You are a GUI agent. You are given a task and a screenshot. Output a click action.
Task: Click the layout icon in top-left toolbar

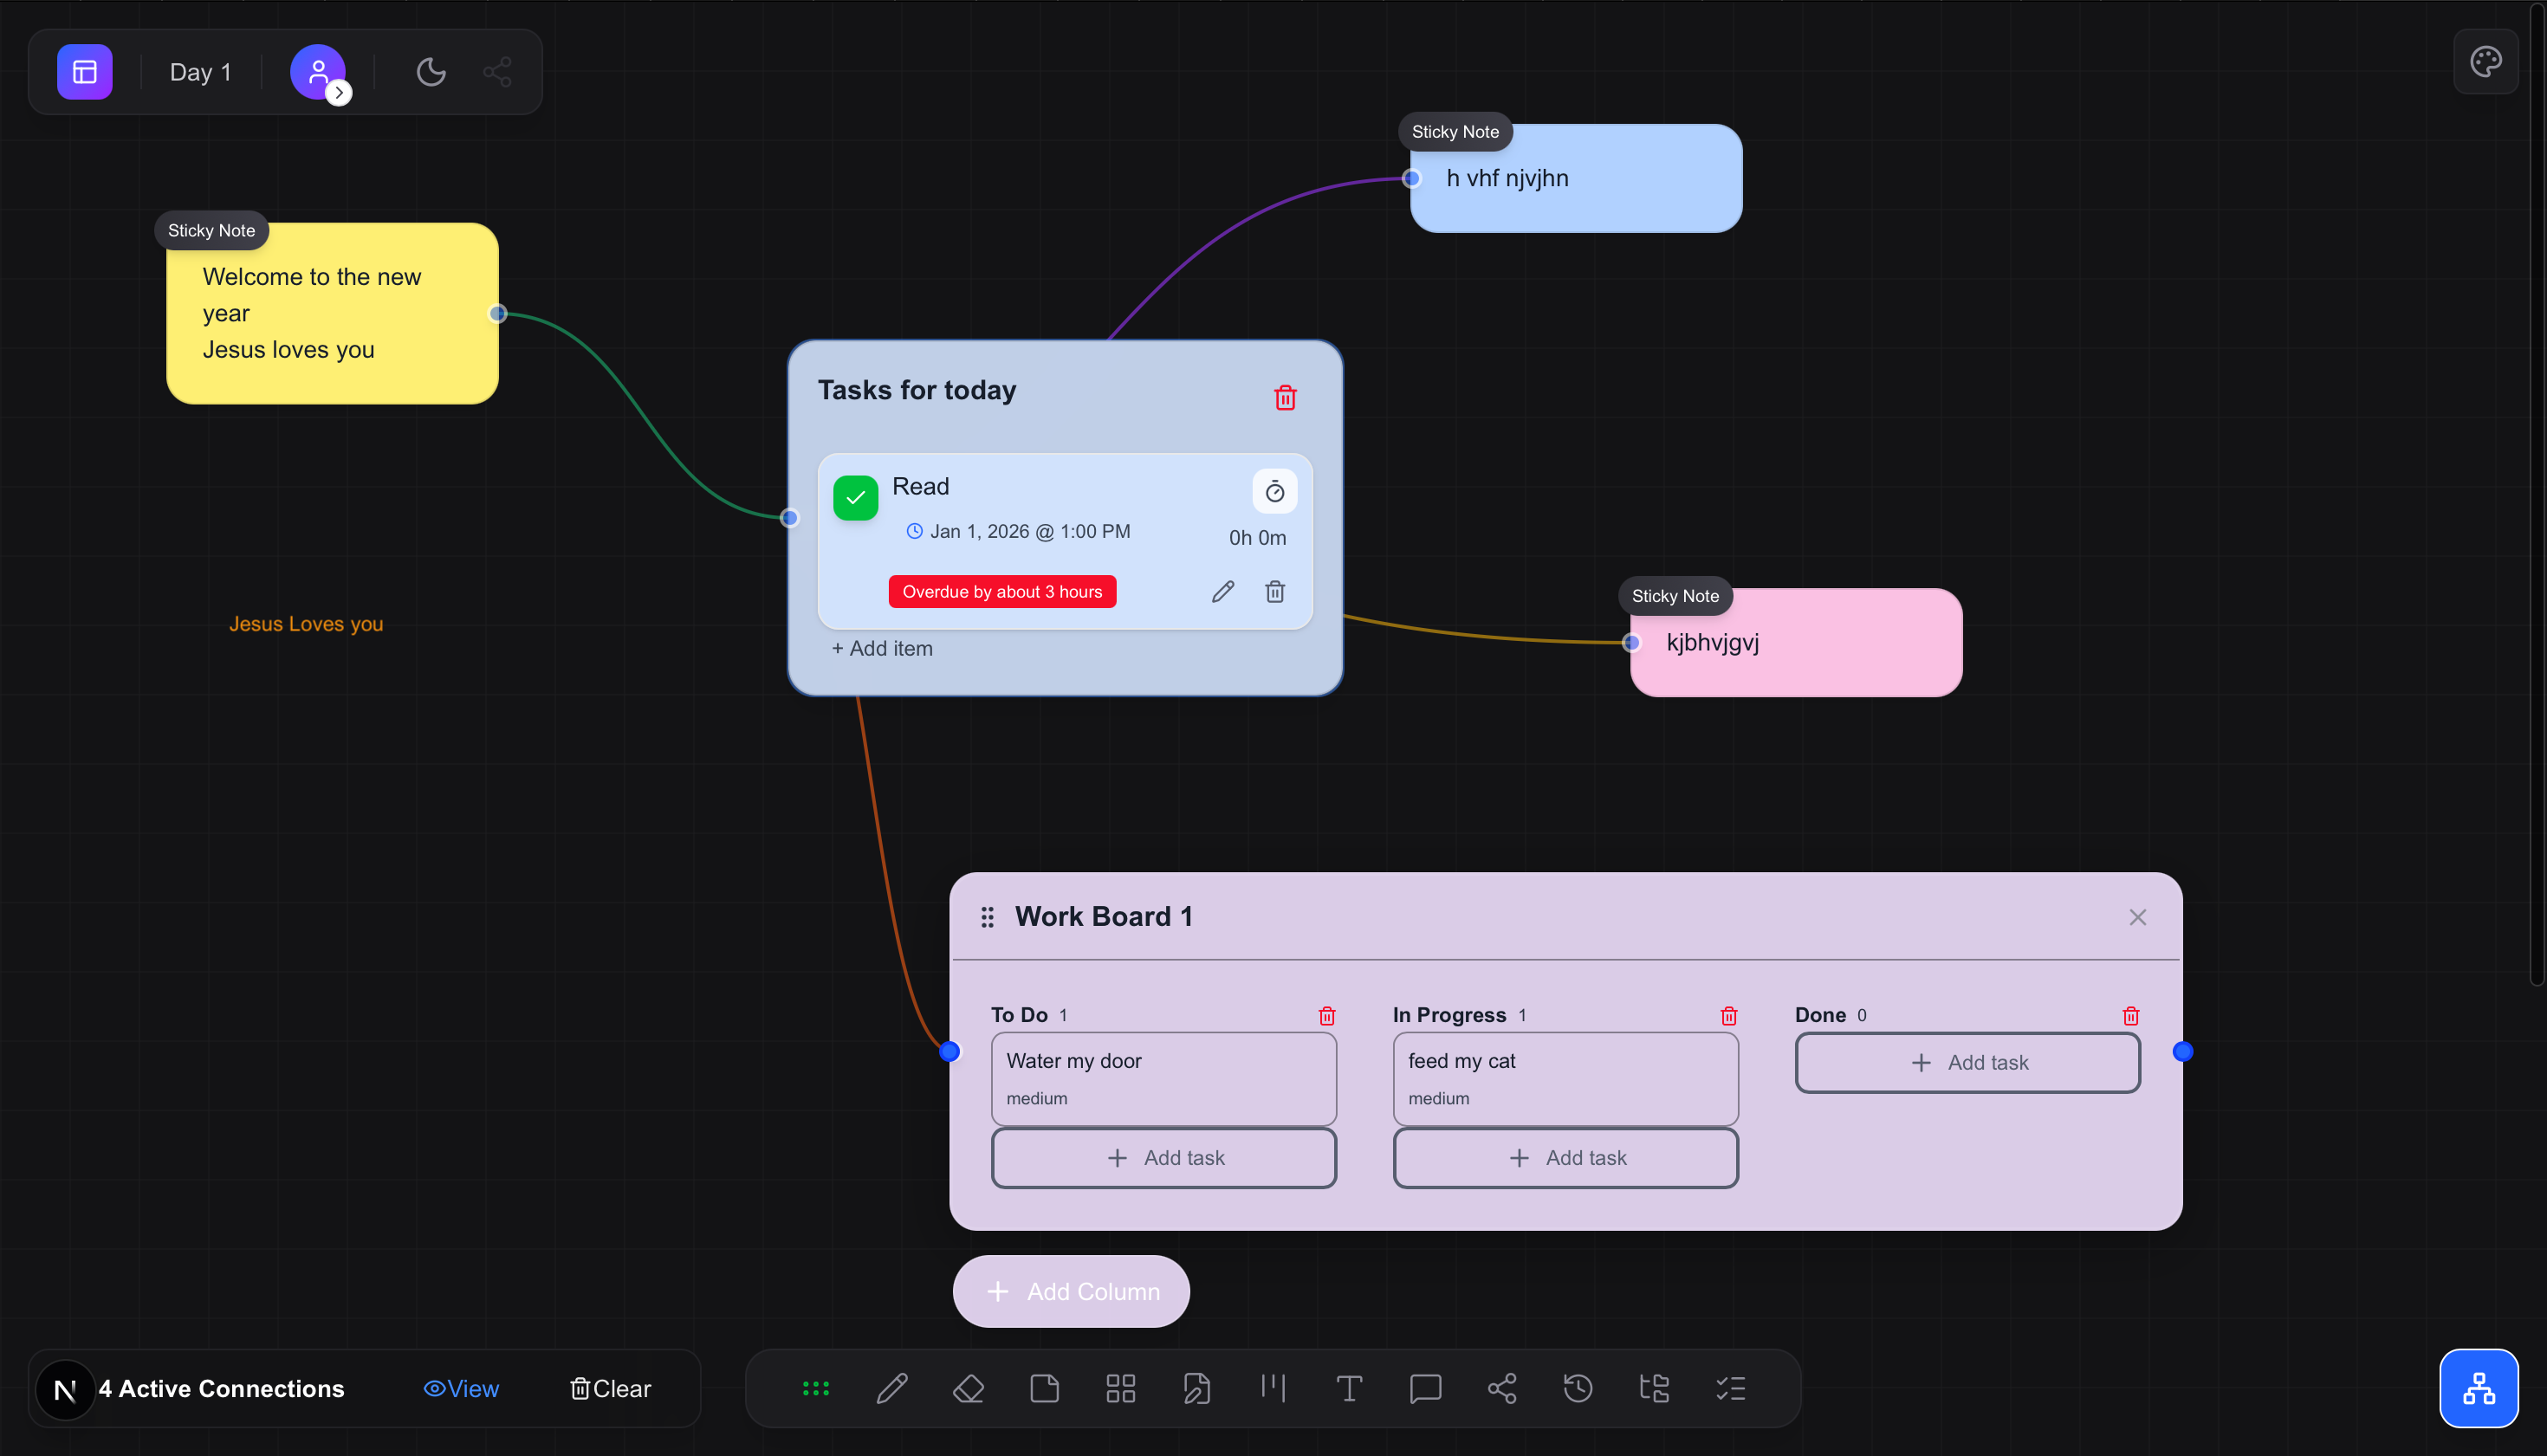[x=84, y=71]
